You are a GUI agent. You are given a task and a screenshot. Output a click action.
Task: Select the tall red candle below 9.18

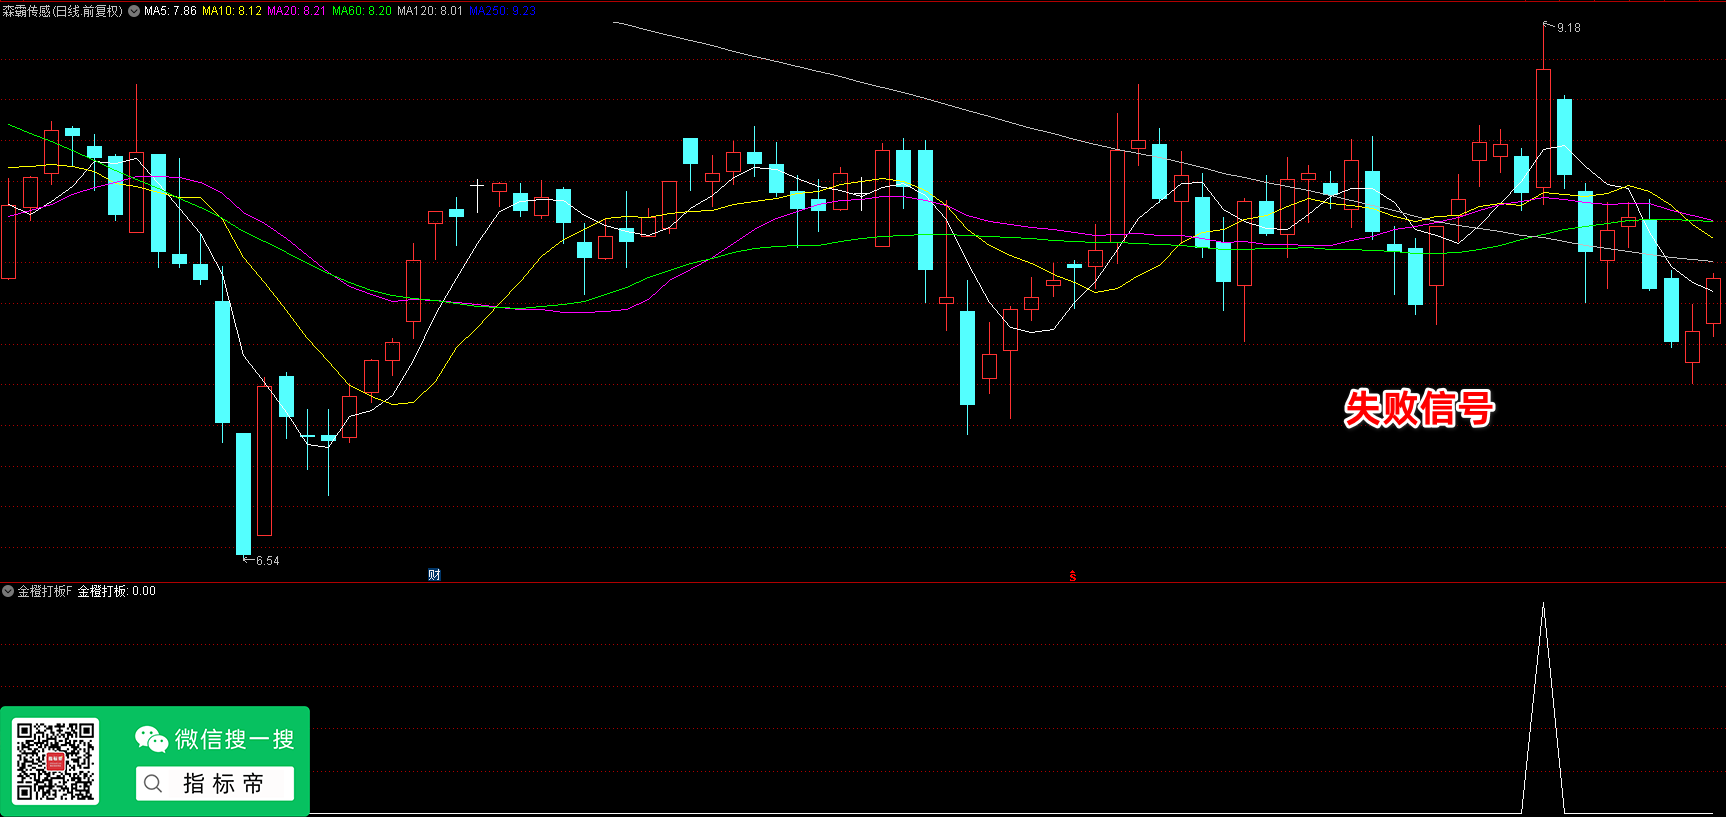(1544, 128)
